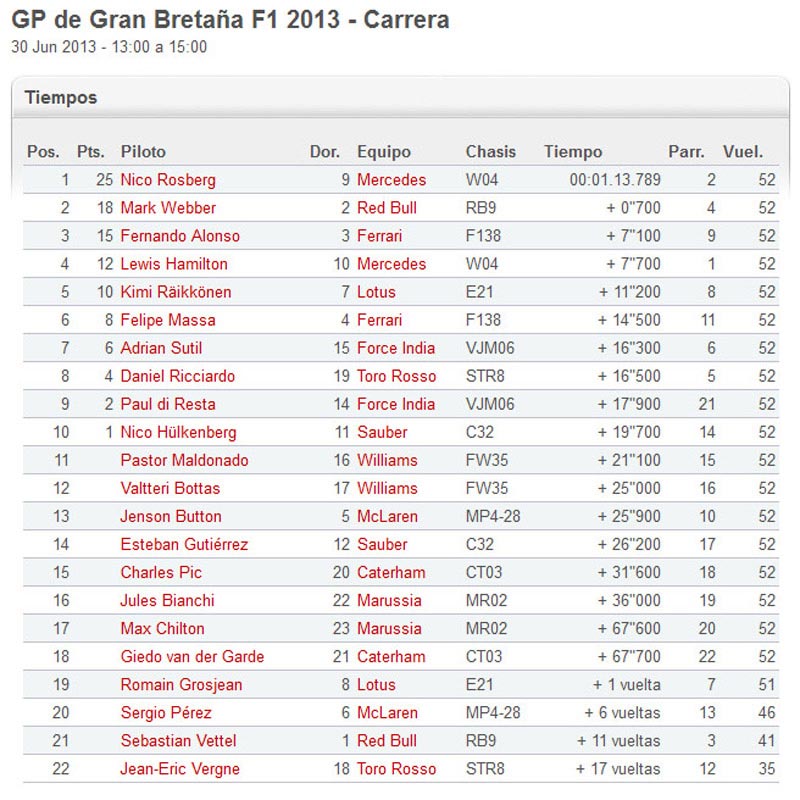This screenshot has height=800, width=800.
Task: Click Fernando Alonso's name
Action: [x=180, y=236]
